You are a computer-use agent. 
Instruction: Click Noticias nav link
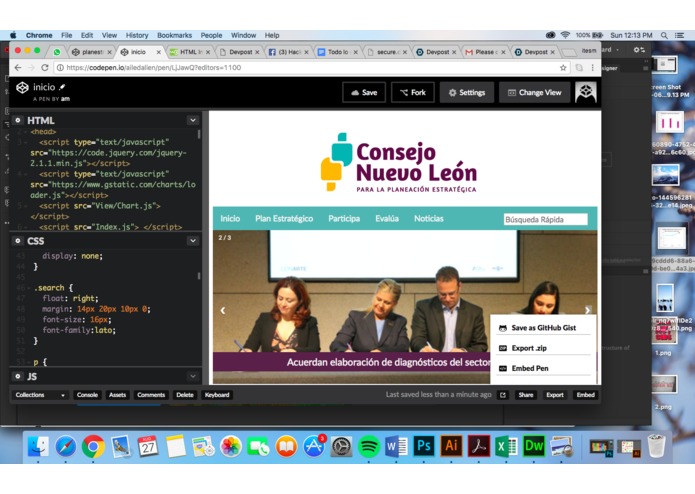point(429,218)
